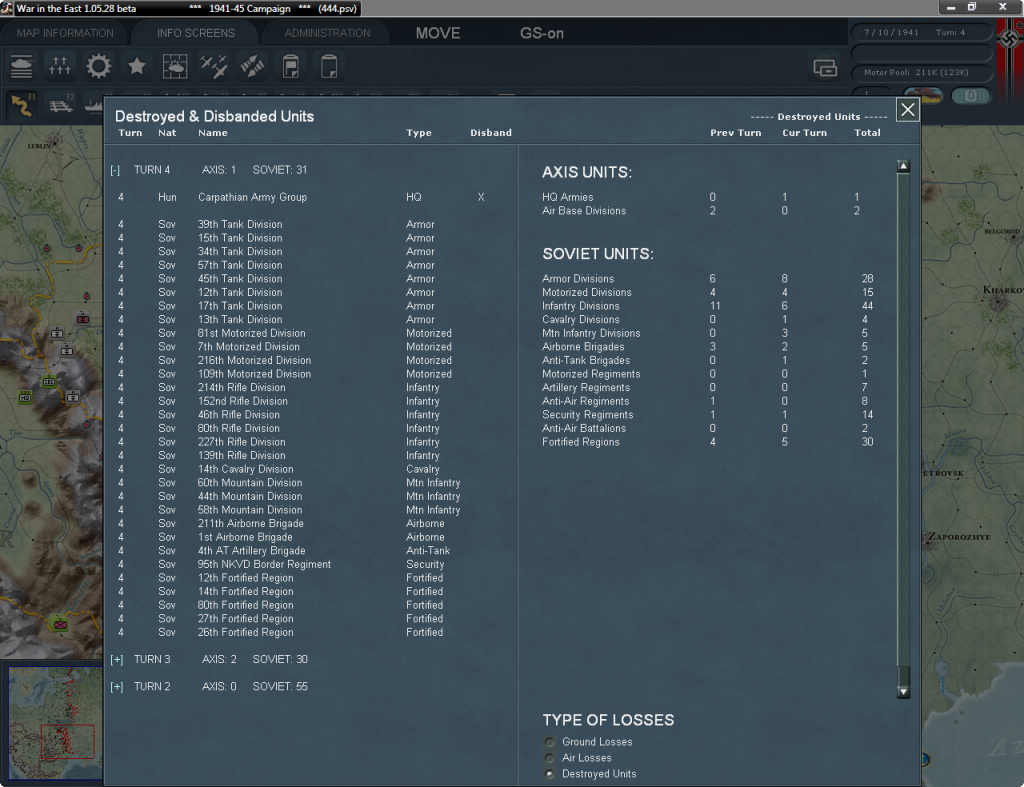Screen dimensions: 1024x787
Task: Click the Kharkov city label on map
Action: tap(1003, 289)
